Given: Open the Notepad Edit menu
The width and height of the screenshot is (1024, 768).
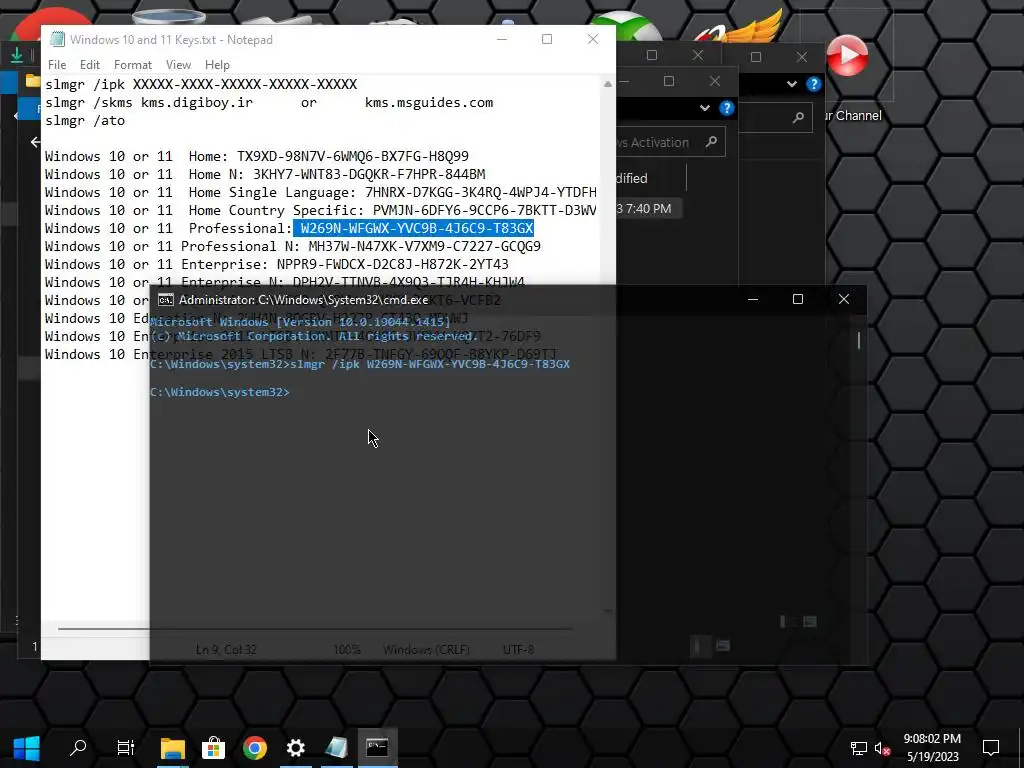Looking at the screenshot, I should pyautogui.click(x=89, y=65).
